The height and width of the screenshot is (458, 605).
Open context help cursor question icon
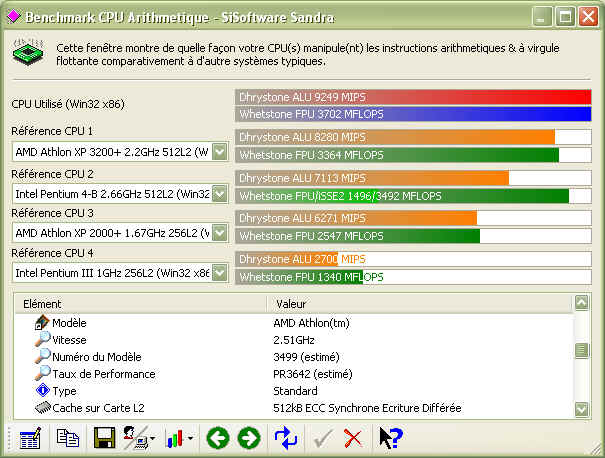pyautogui.click(x=390, y=438)
